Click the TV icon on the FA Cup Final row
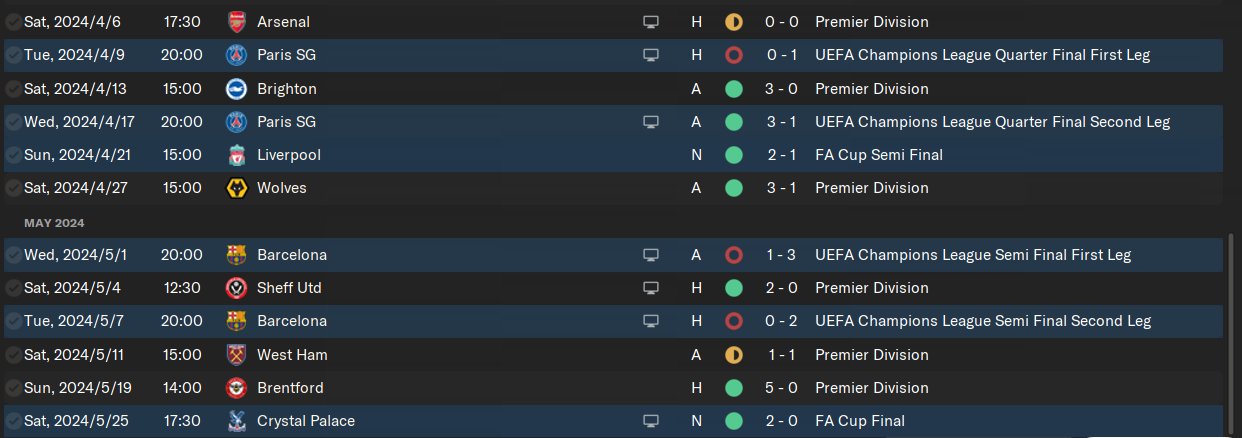 coord(651,421)
